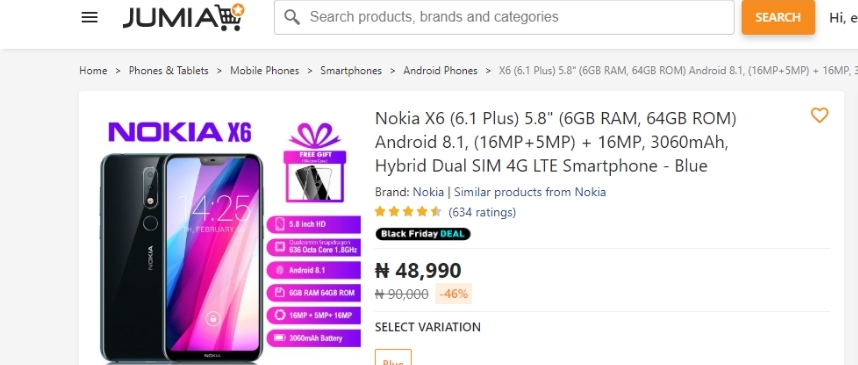Click the Jumia logo
The width and height of the screenshot is (858, 365).
pyautogui.click(x=183, y=17)
